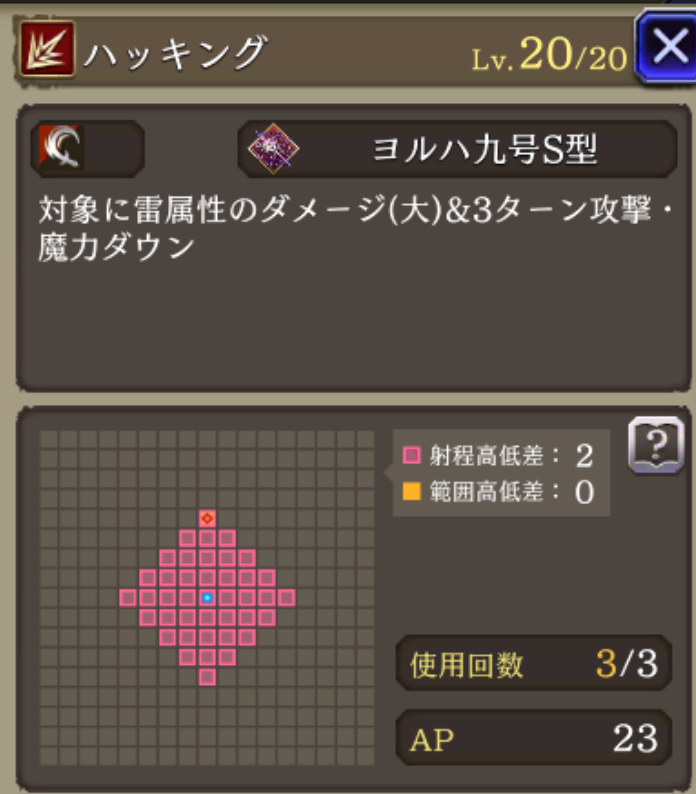696x794 pixels.
Task: Tap the purple diamond vision card icon
Action: tap(273, 149)
